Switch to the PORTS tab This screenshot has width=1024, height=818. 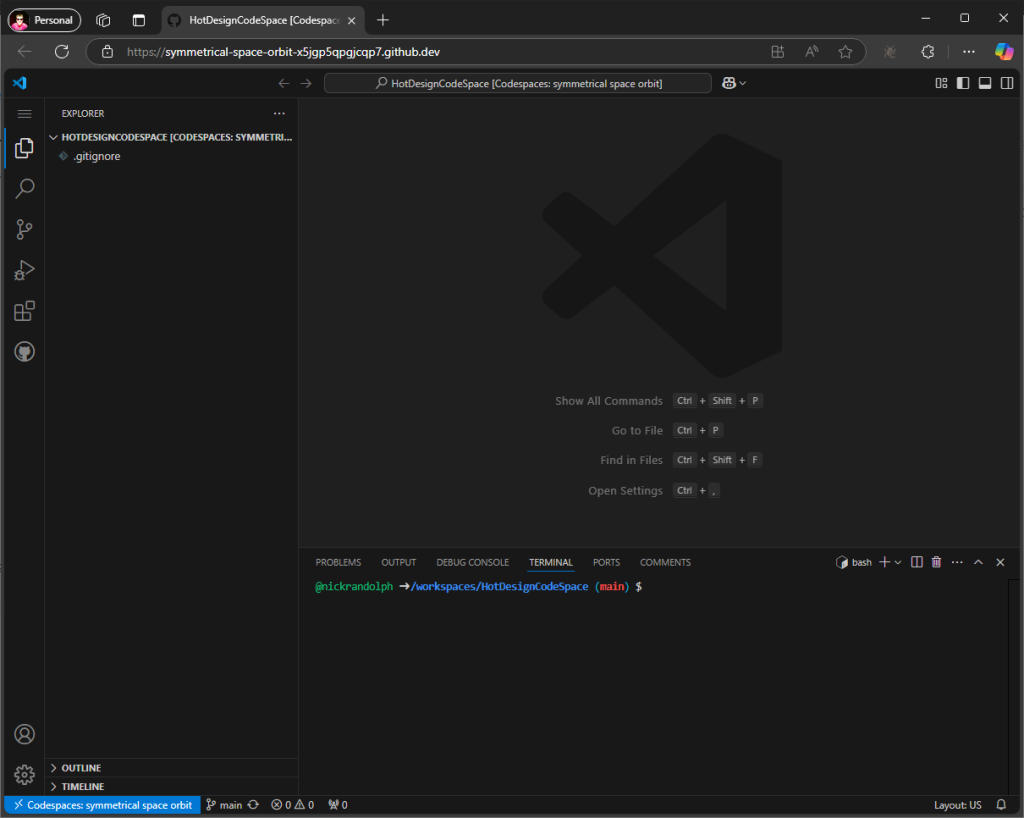[606, 562]
